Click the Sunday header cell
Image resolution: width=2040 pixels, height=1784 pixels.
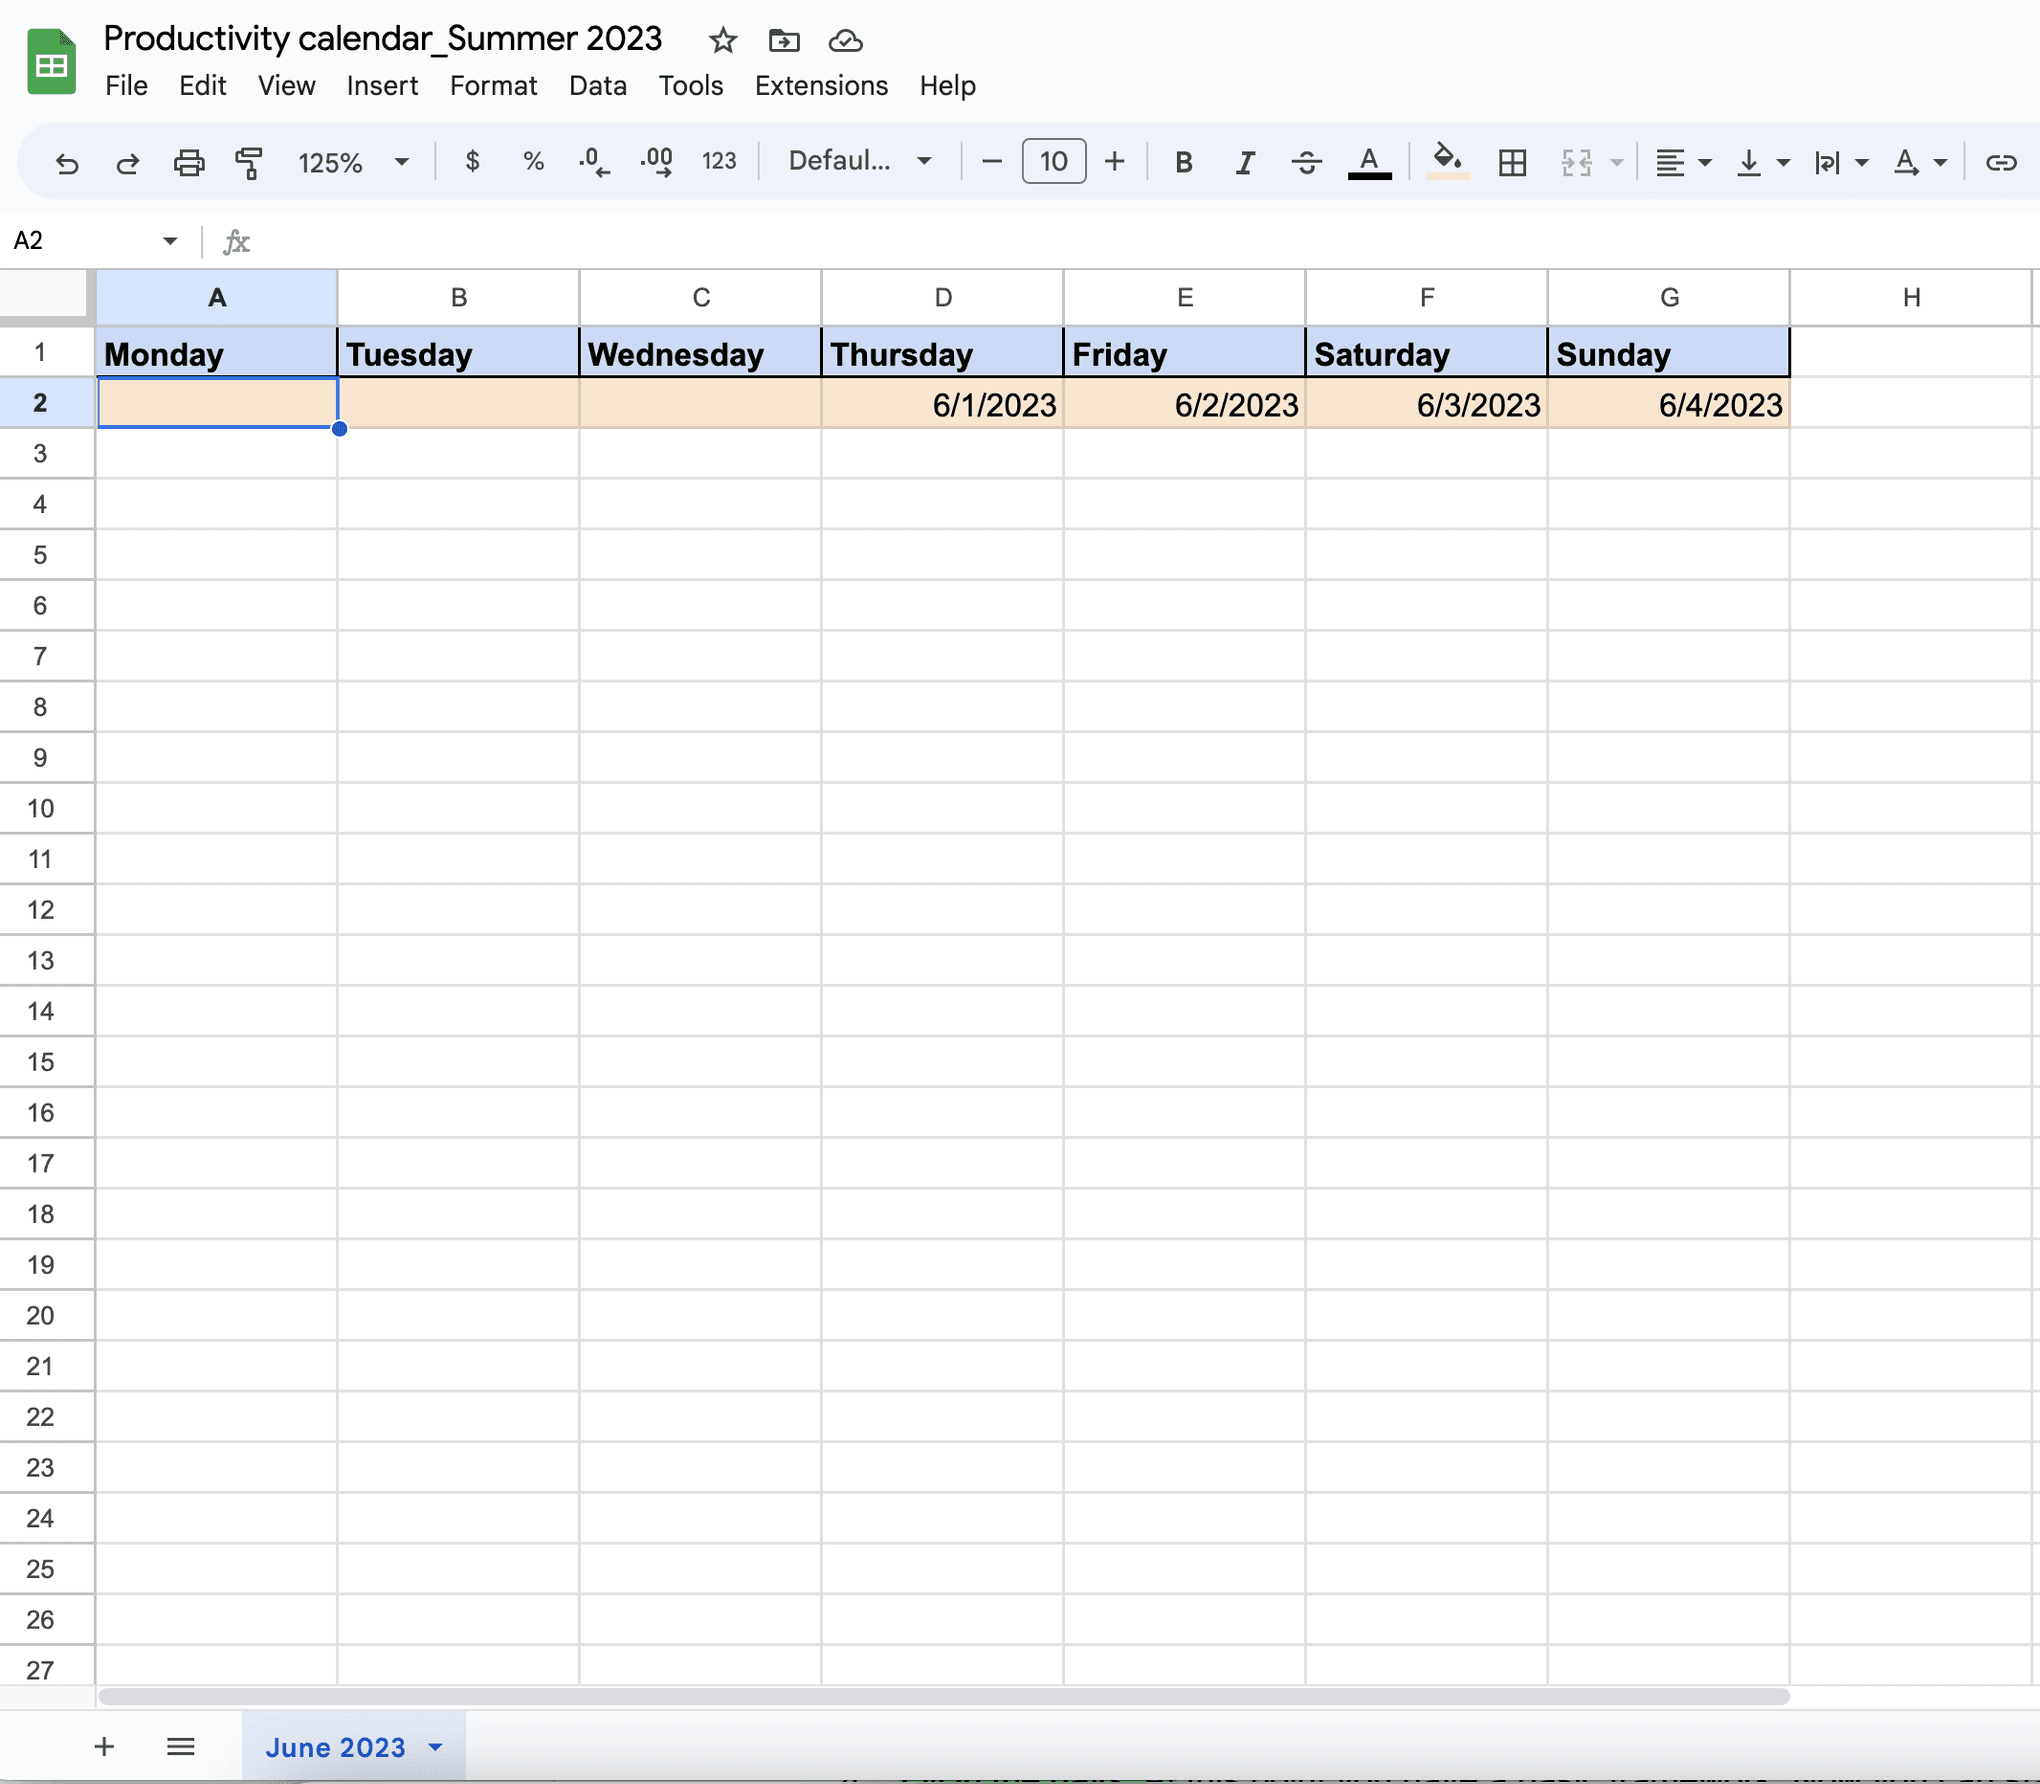pos(1669,353)
